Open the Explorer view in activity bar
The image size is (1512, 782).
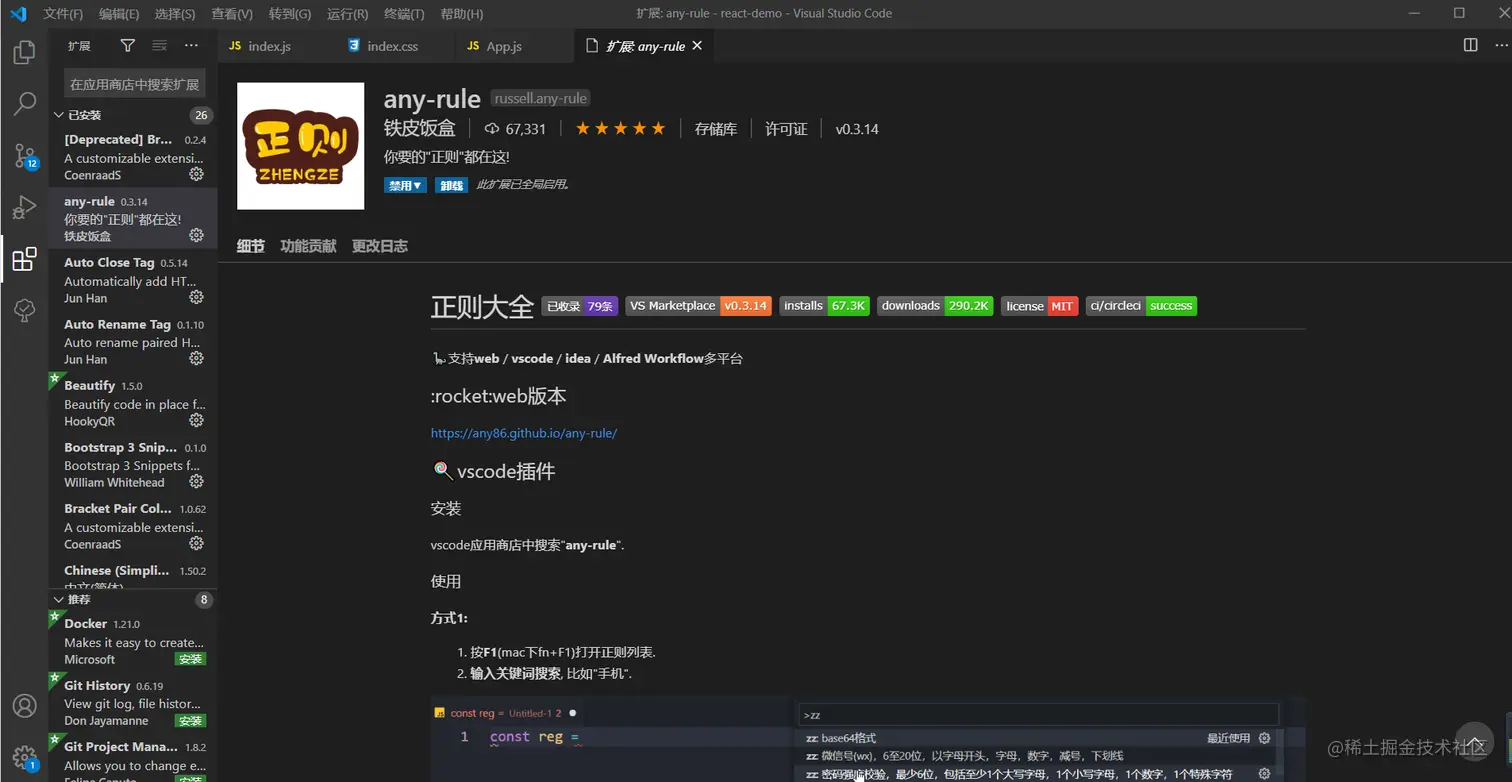pos(24,52)
